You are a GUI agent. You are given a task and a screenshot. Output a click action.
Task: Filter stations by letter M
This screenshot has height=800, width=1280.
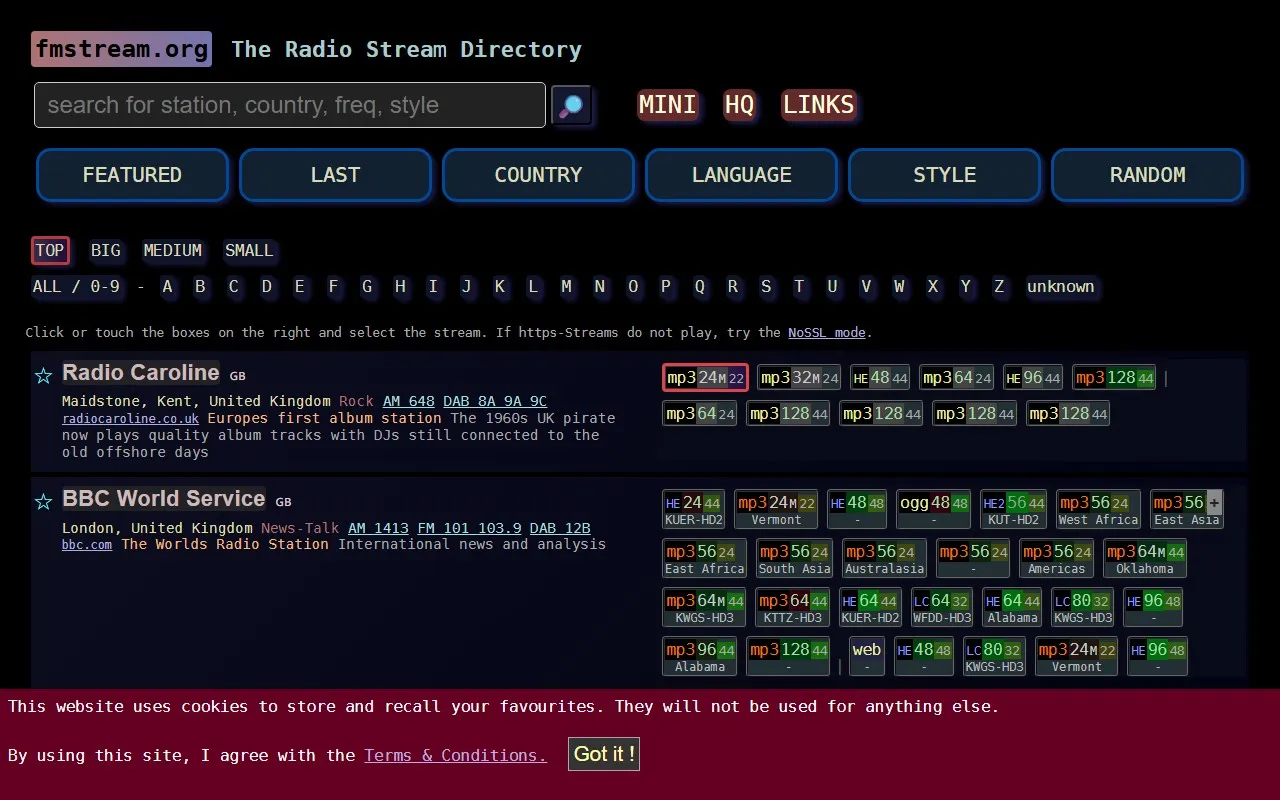pos(567,287)
